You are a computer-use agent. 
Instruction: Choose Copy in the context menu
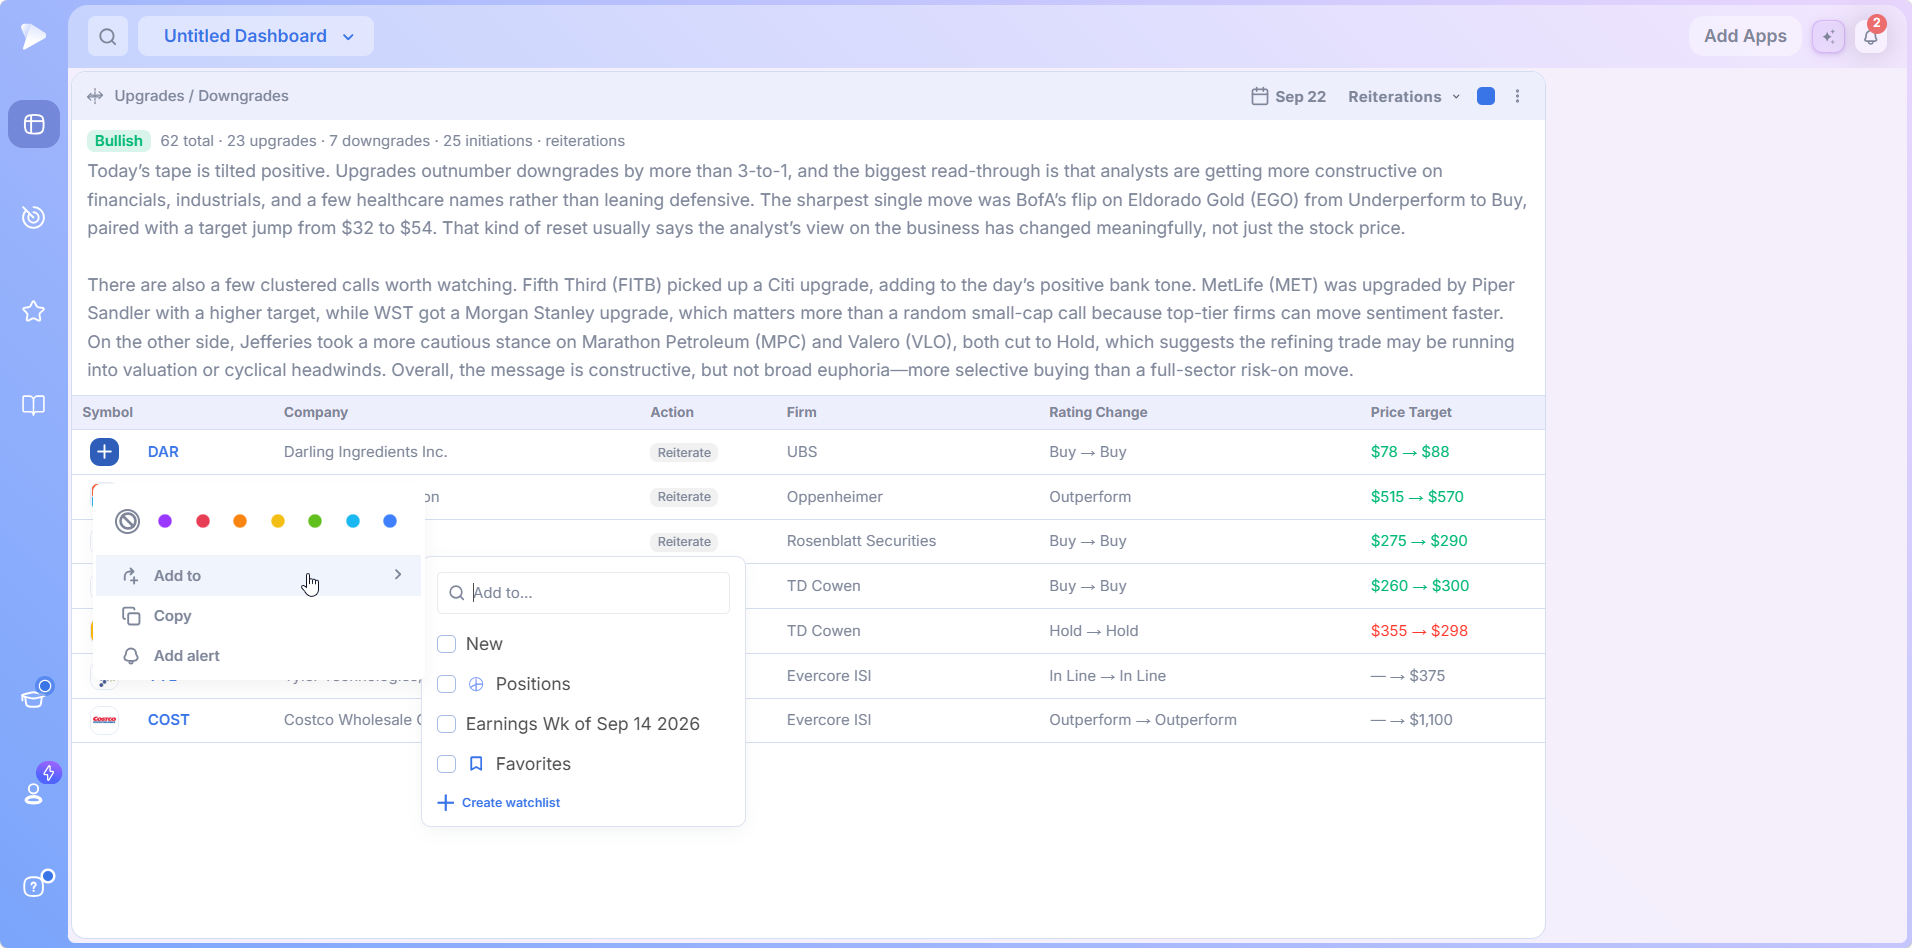(258, 616)
